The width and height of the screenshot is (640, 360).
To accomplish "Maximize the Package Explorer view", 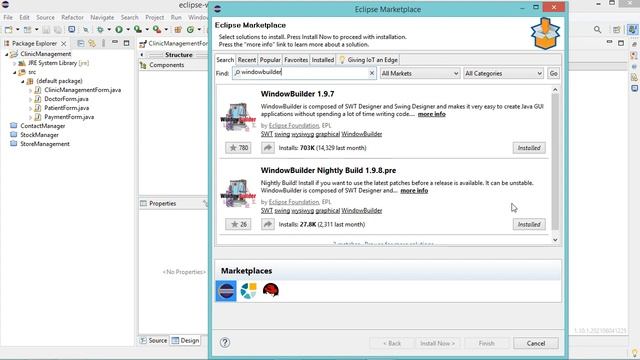I will pyautogui.click(x=127, y=43).
